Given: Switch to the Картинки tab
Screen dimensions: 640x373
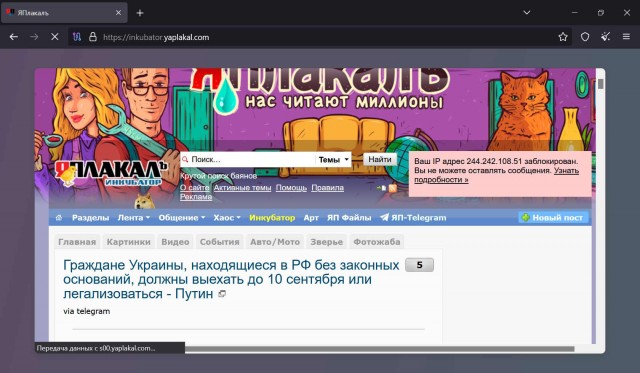Looking at the screenshot, I should pyautogui.click(x=129, y=242).
